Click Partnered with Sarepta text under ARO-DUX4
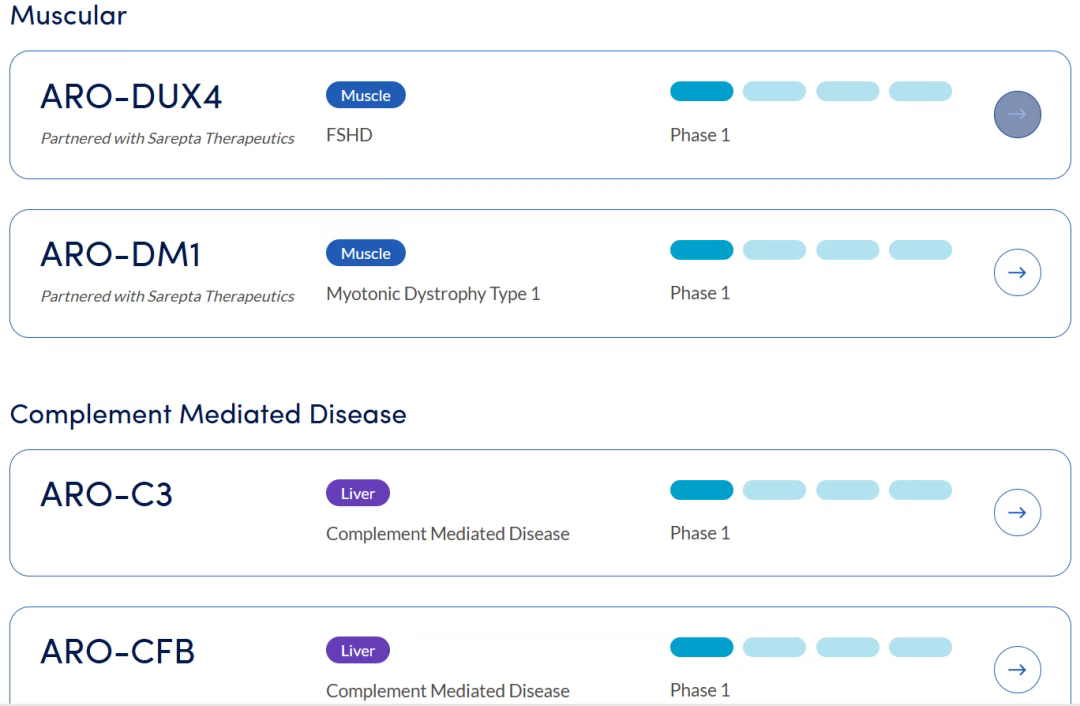The image size is (1080, 706). click(x=167, y=139)
